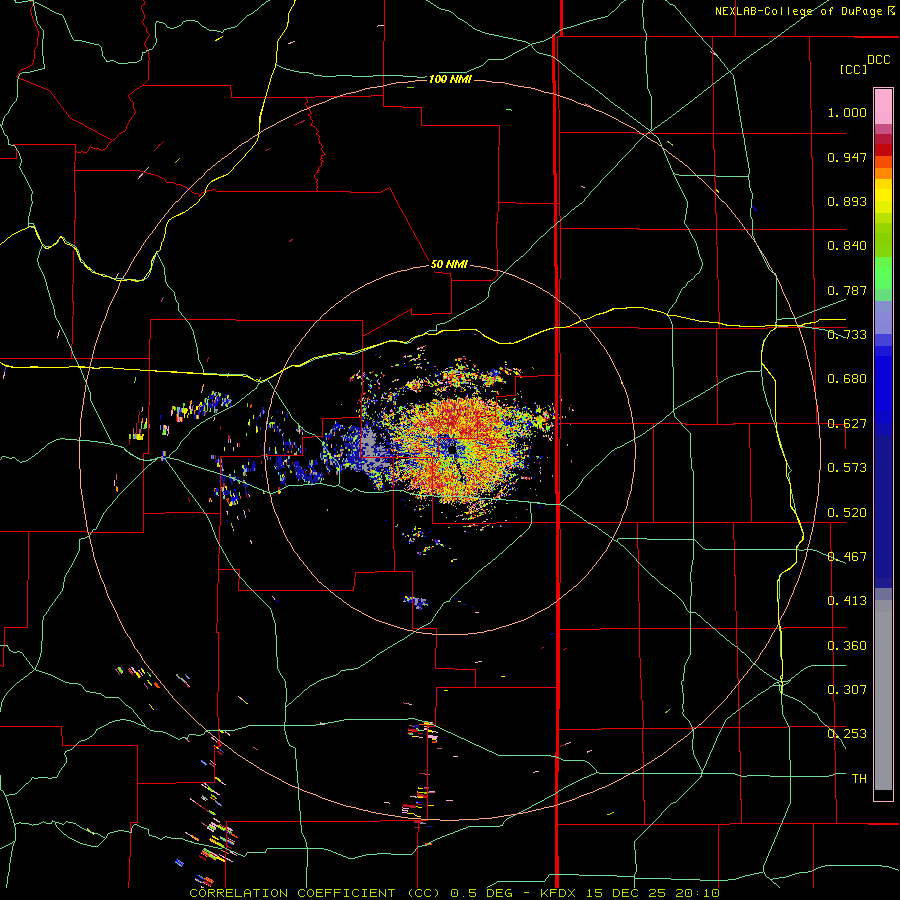
Task: Select the 0.307 value on the color scale
Action: [847, 690]
